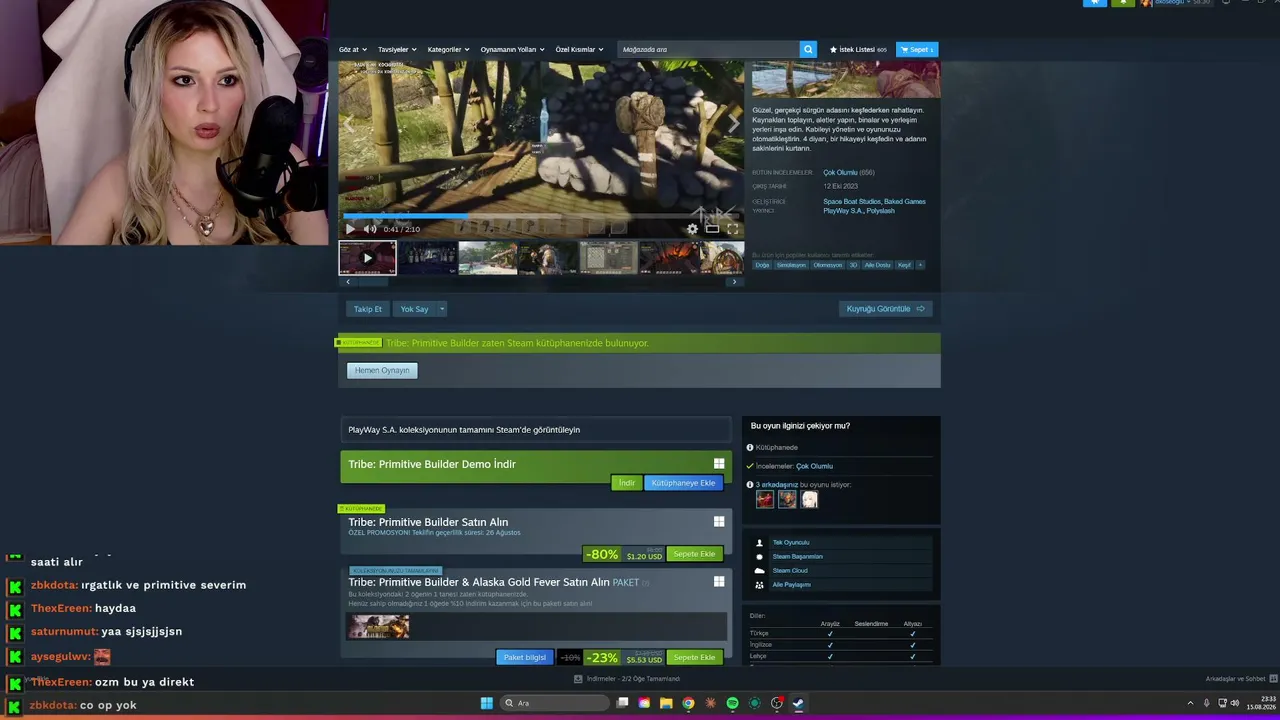Select the Doğa tag
Screen dimensions: 1280x720
point(762,265)
